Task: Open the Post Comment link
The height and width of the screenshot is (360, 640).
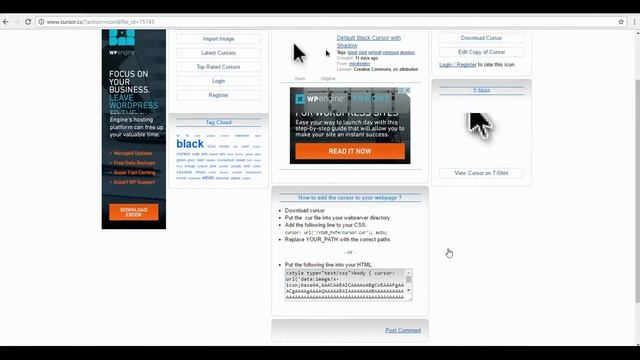Action: coord(403,330)
